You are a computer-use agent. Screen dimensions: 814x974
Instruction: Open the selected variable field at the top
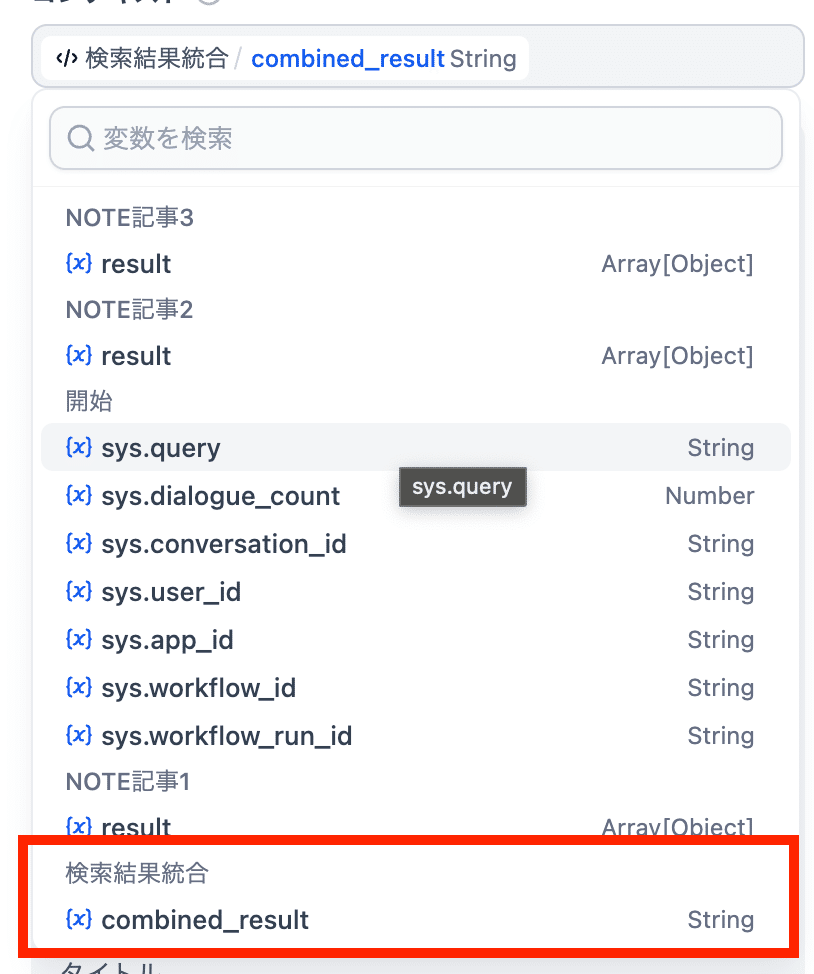pos(660,58)
